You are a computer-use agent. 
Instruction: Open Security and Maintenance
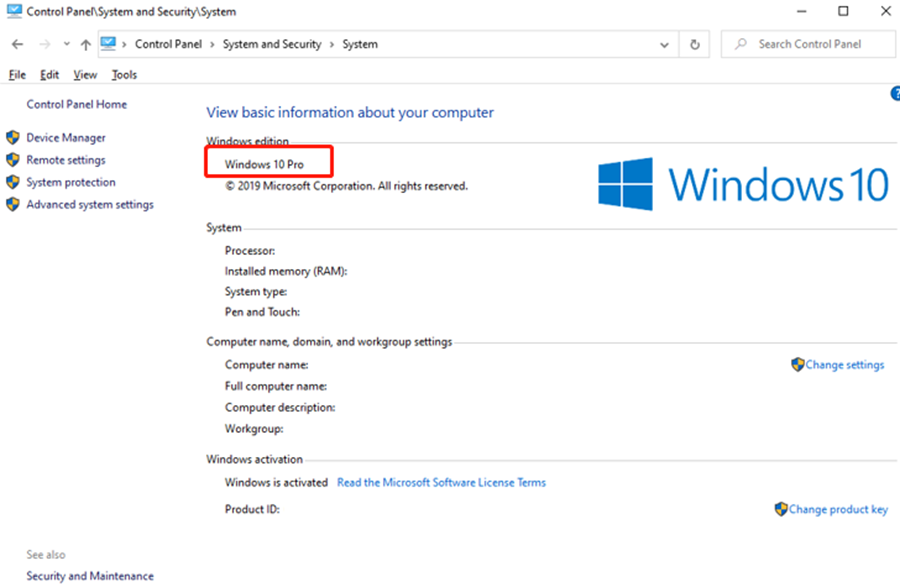pos(90,576)
